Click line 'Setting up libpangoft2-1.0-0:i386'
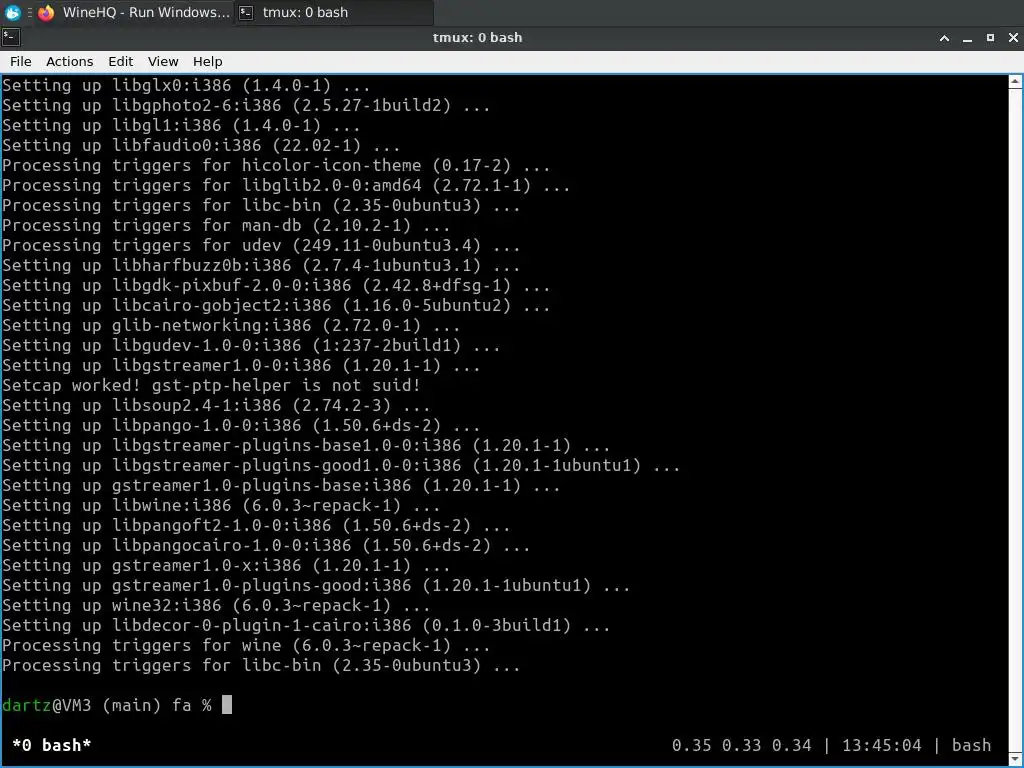Viewport: 1024px width, 768px height. click(256, 525)
